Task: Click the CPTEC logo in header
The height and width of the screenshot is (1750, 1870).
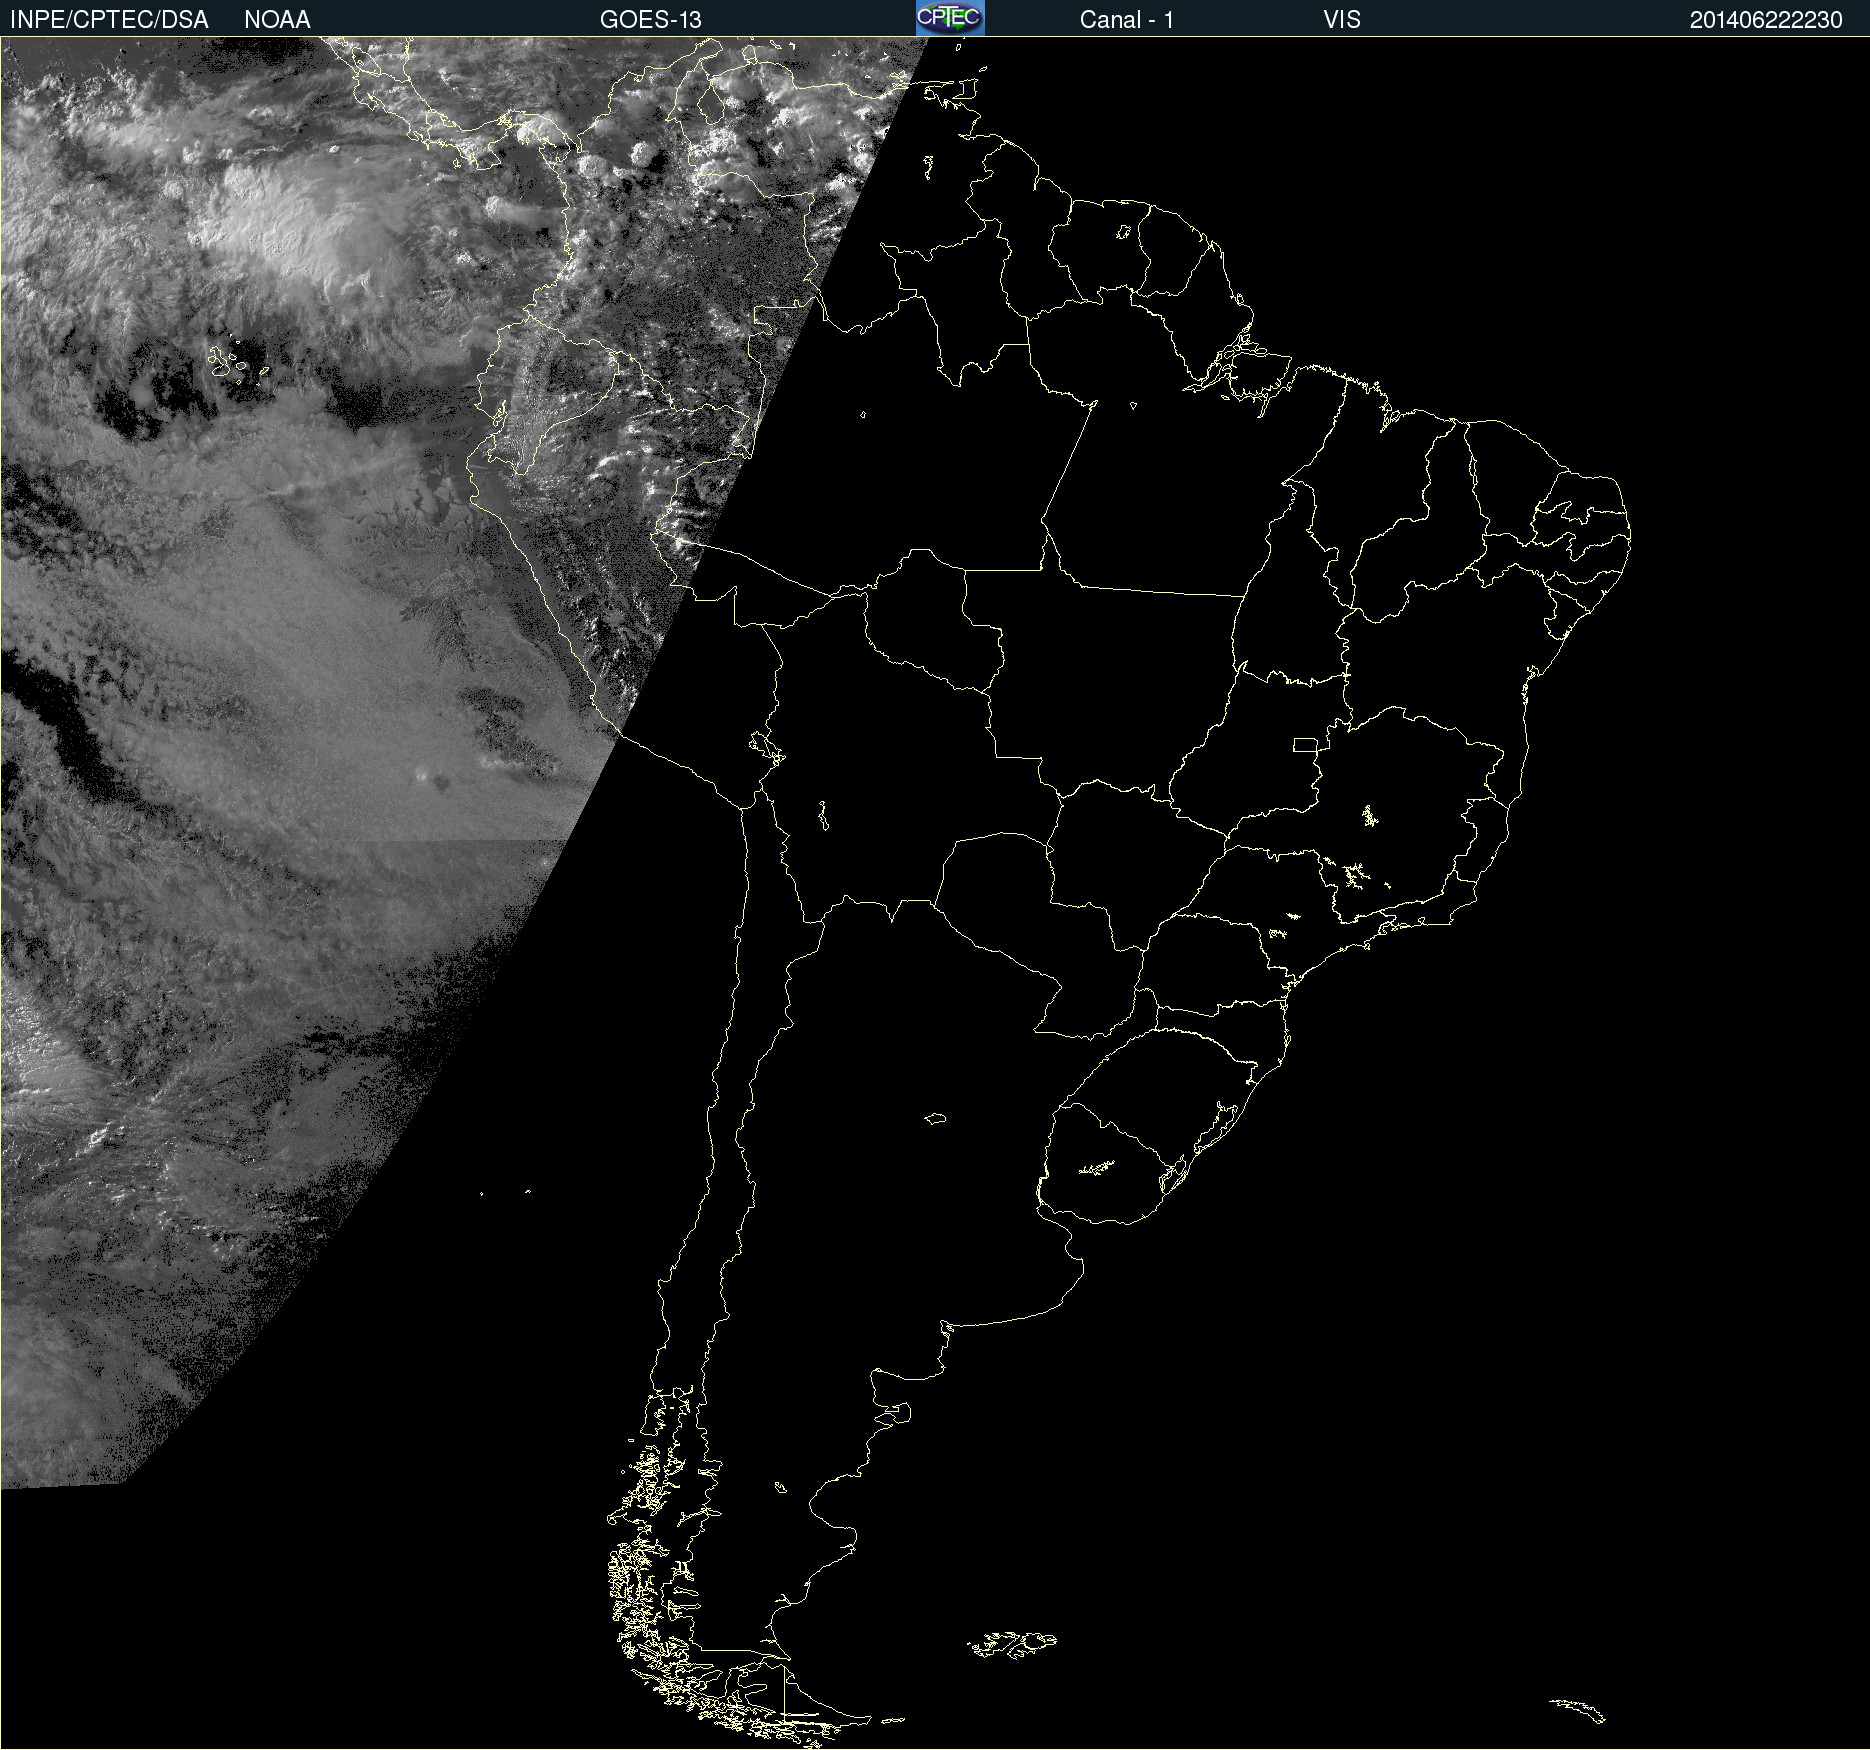Action: pos(950,18)
